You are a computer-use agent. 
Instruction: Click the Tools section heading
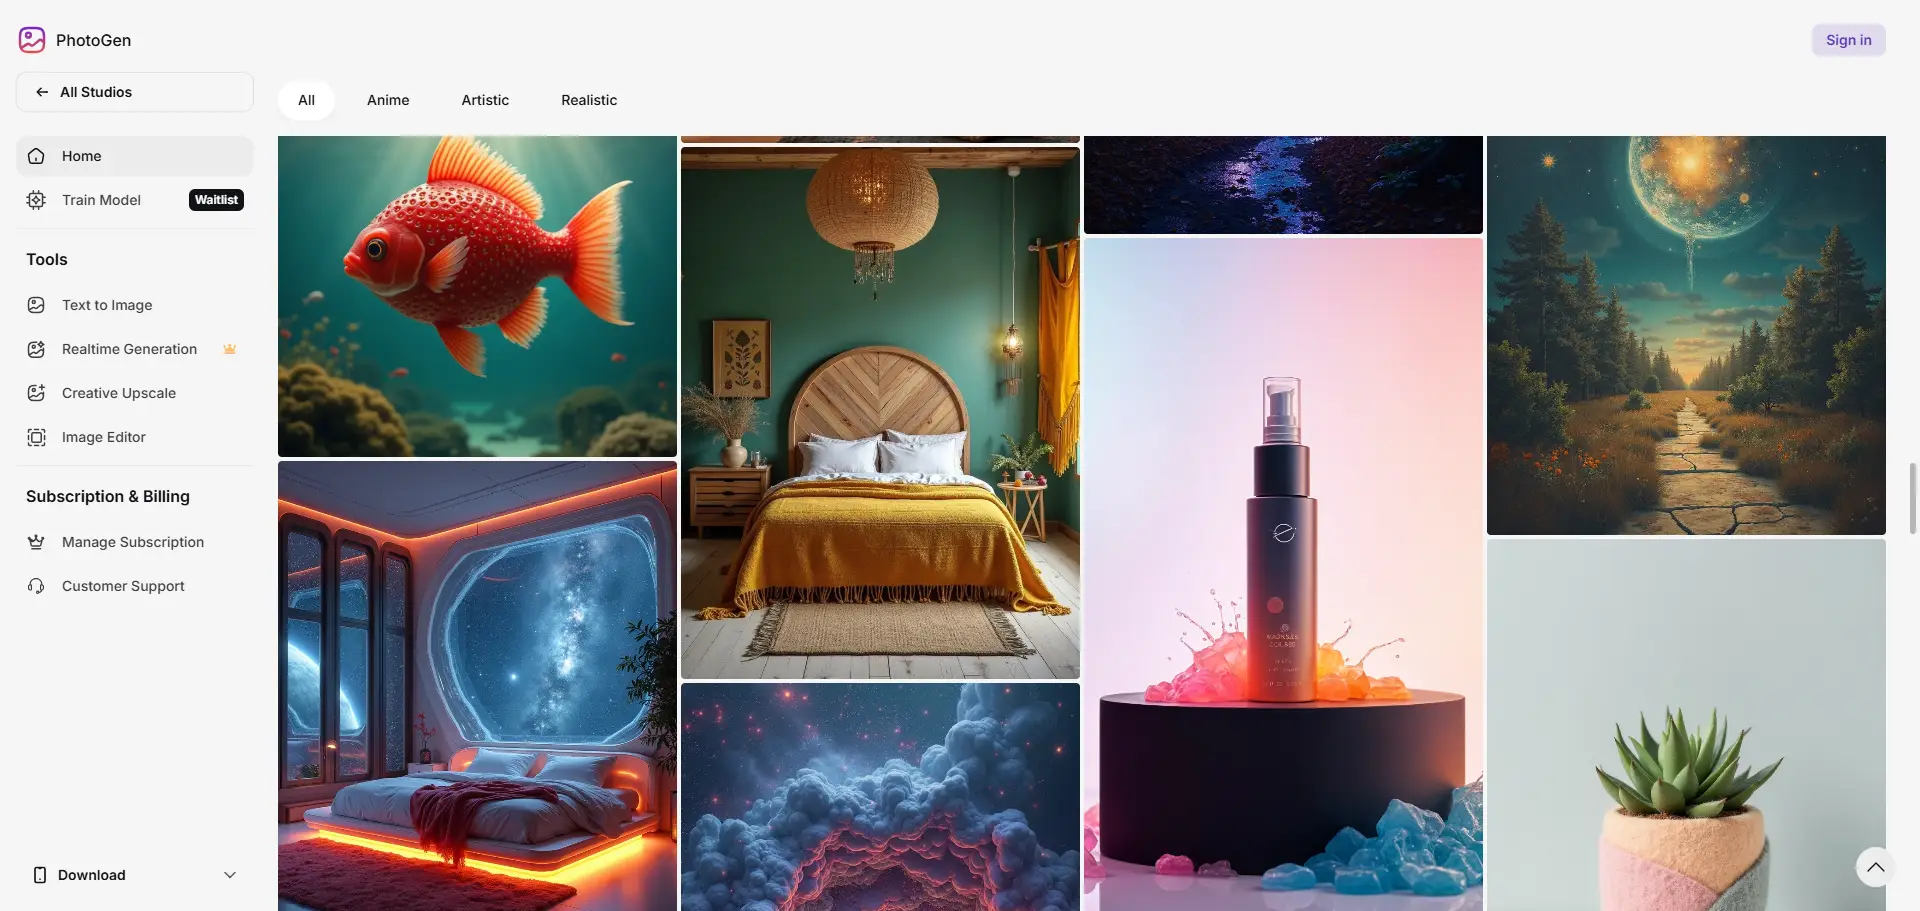click(47, 259)
